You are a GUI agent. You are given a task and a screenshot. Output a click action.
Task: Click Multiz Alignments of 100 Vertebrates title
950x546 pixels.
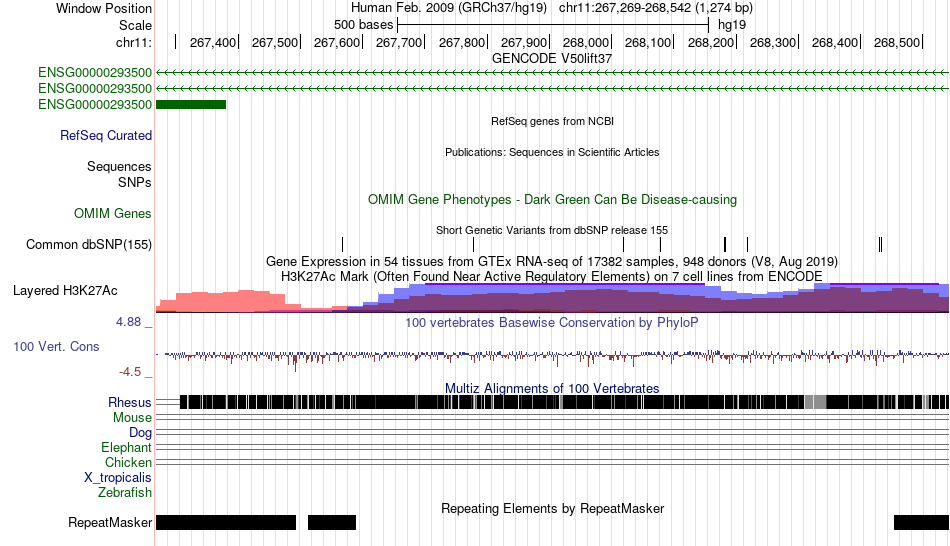point(552,388)
